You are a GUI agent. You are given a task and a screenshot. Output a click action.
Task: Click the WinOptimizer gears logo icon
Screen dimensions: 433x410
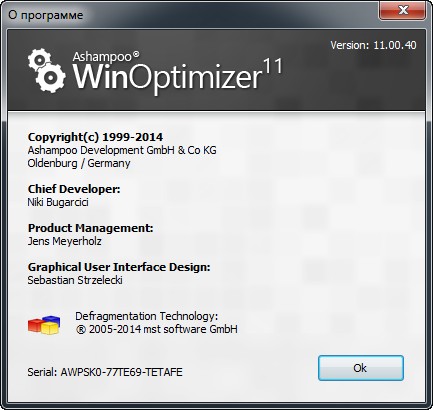click(47, 71)
